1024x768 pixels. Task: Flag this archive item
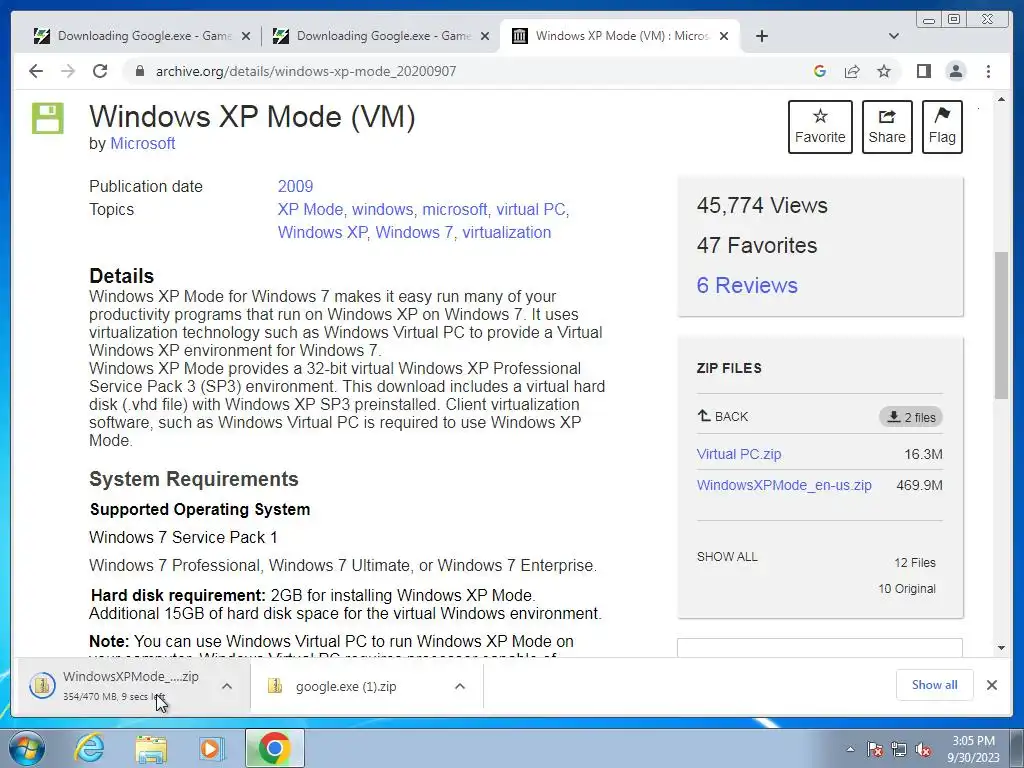coord(942,127)
